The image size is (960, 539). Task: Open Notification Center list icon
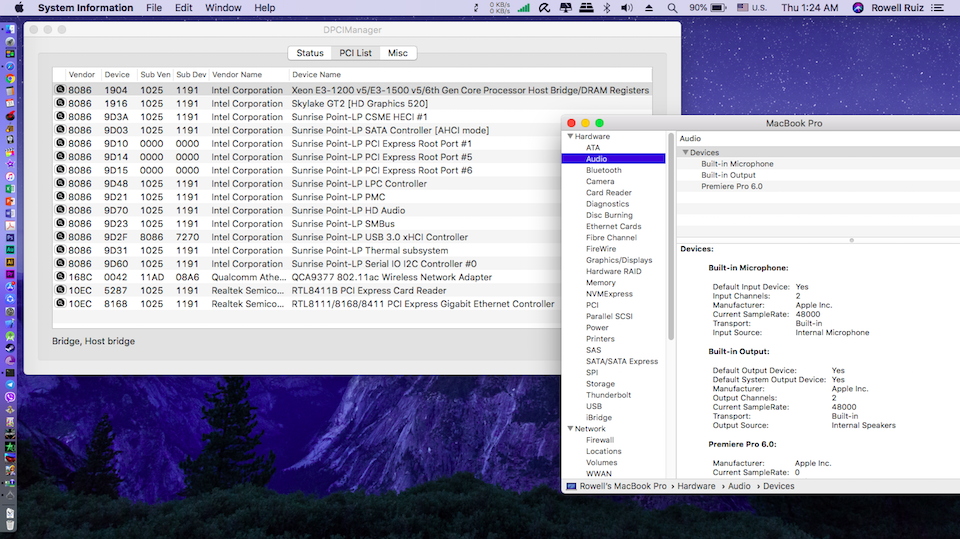point(937,8)
